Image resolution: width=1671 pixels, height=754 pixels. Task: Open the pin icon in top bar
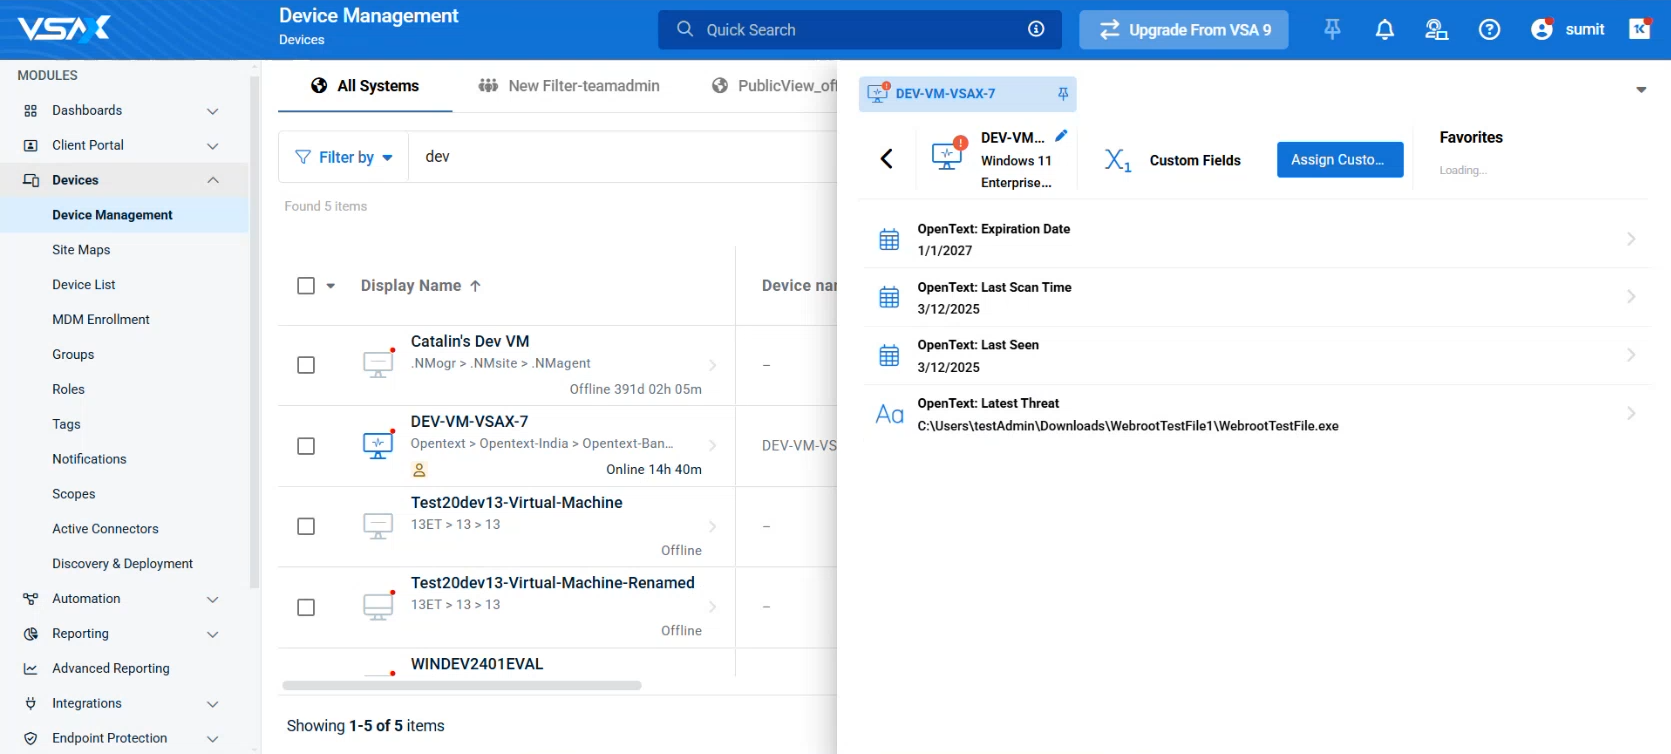(1332, 30)
